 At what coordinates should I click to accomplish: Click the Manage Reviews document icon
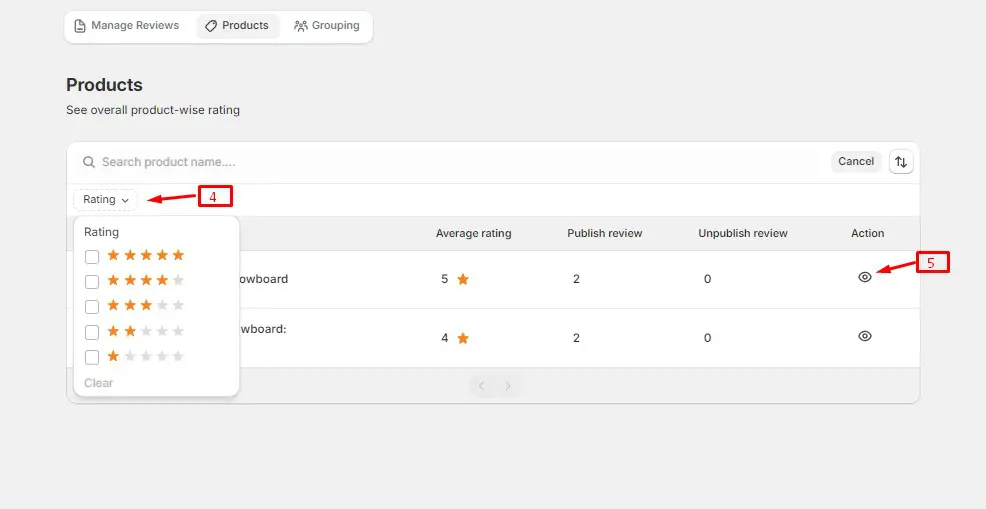point(80,26)
